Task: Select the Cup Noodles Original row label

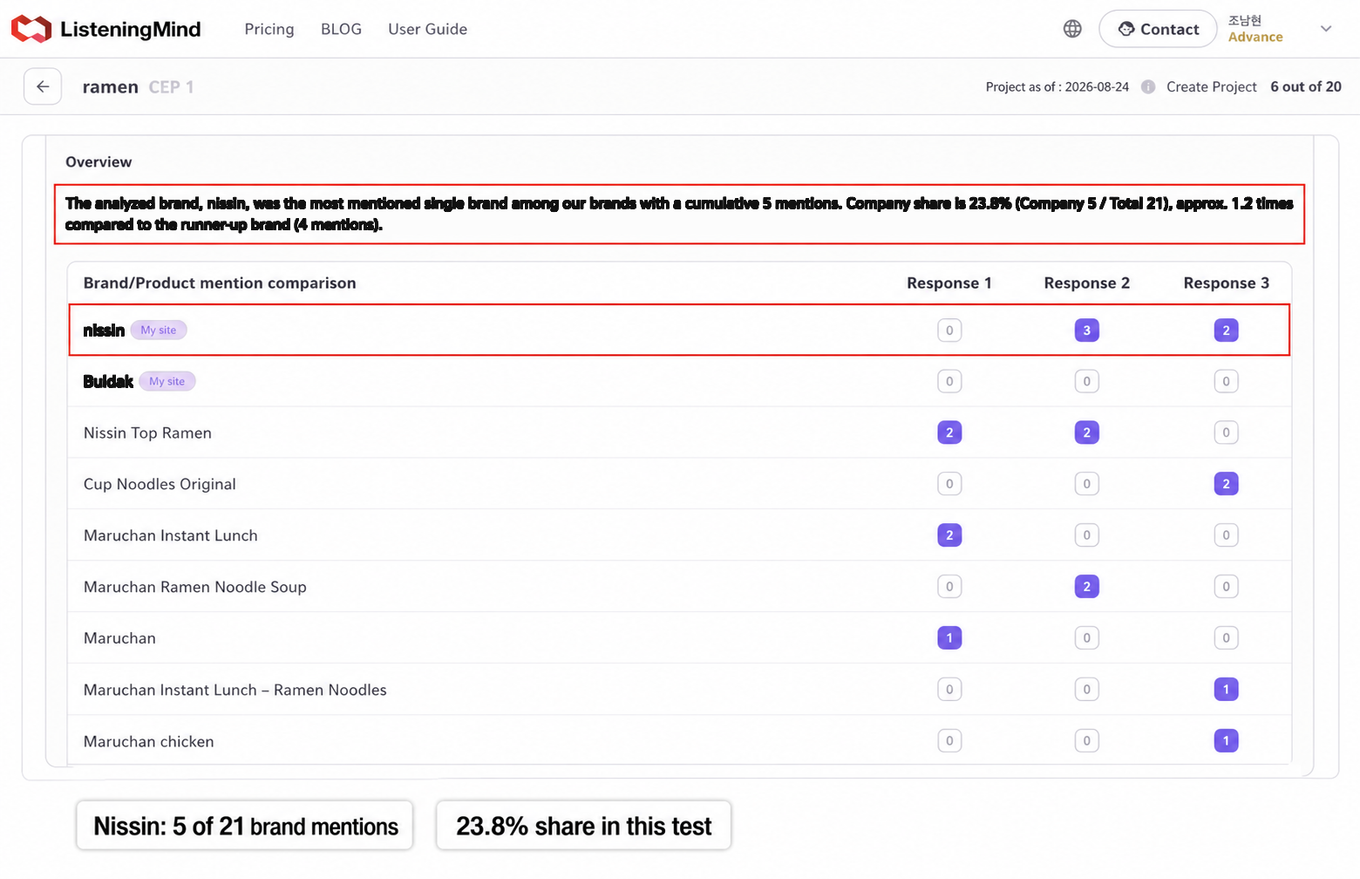Action: pyautogui.click(x=160, y=484)
